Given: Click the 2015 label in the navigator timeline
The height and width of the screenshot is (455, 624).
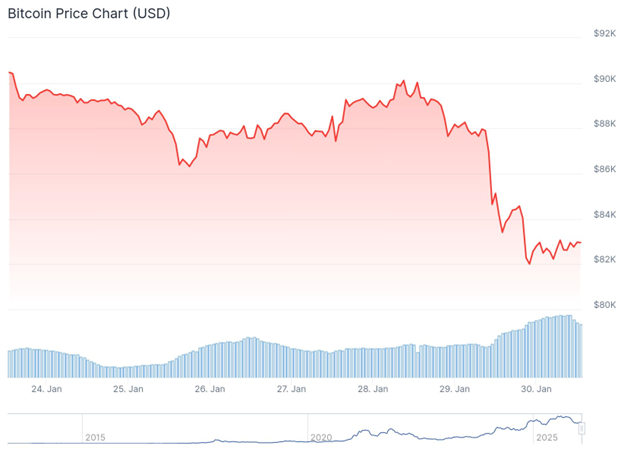Looking at the screenshot, I should (x=95, y=438).
